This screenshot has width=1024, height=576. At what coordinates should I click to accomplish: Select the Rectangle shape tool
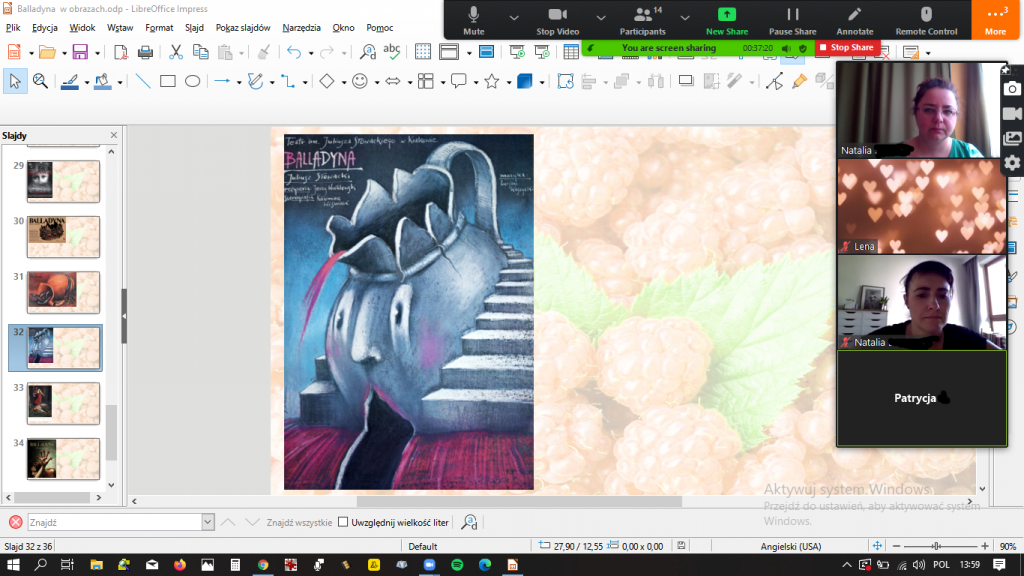coord(168,82)
